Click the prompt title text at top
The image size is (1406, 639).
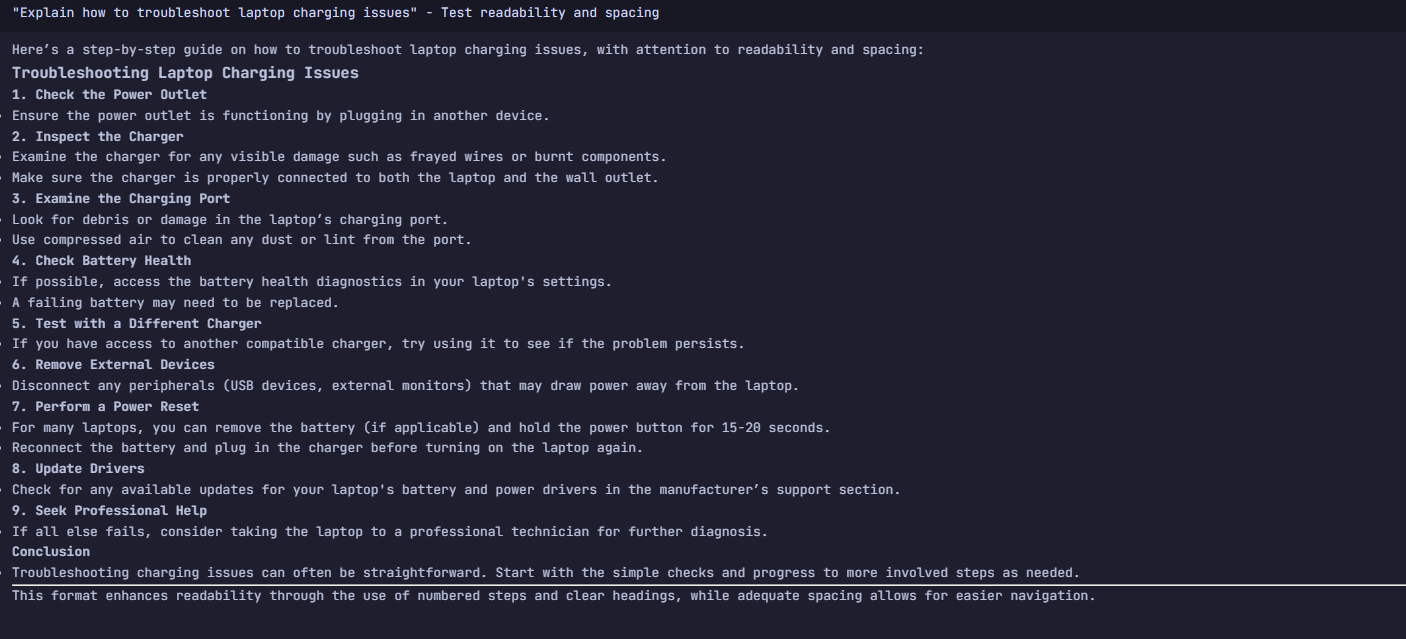tap(335, 13)
